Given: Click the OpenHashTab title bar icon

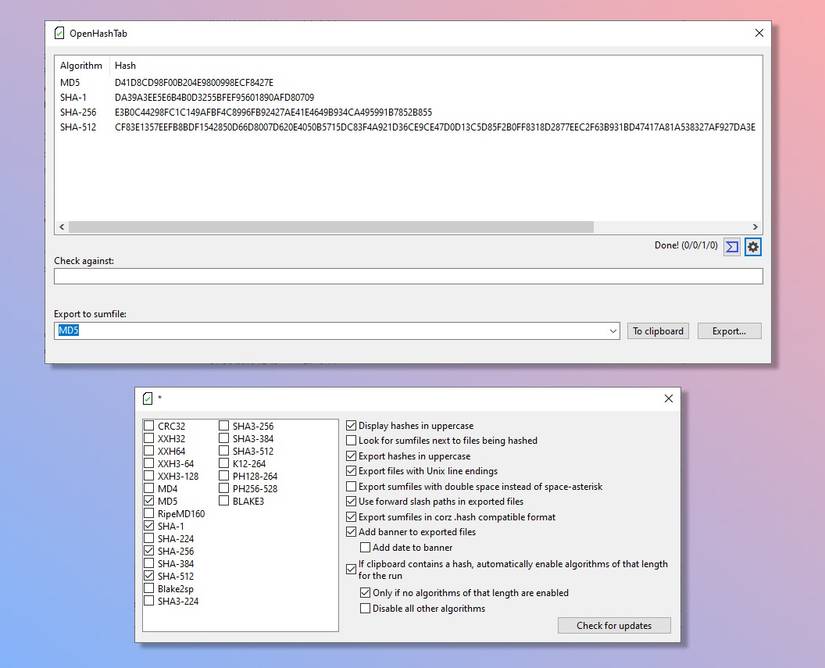Looking at the screenshot, I should pos(58,32).
